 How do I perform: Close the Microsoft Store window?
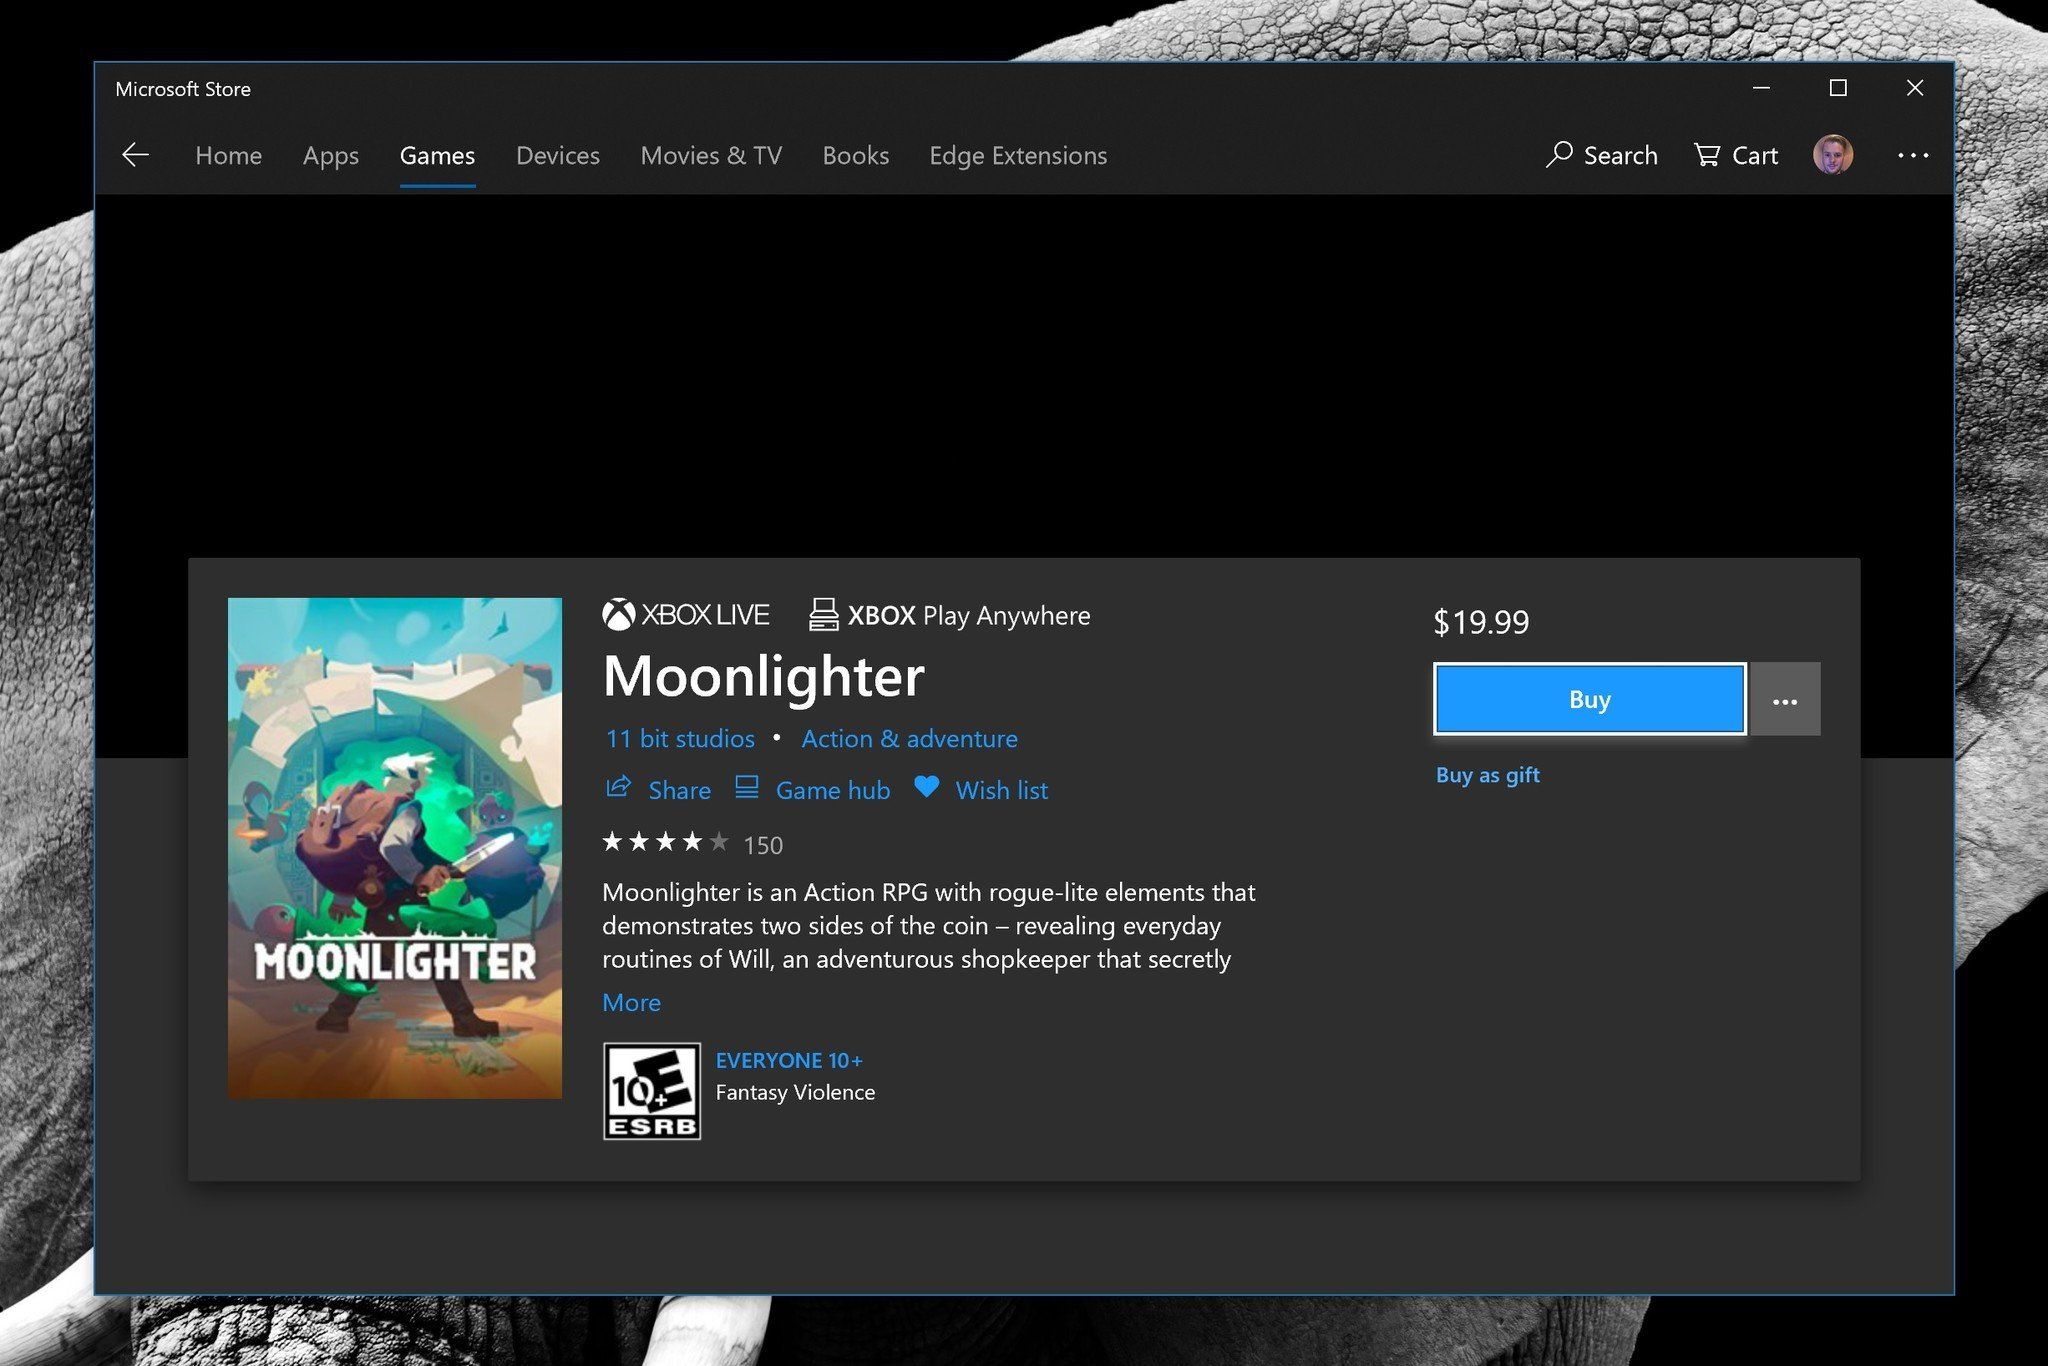(1915, 88)
